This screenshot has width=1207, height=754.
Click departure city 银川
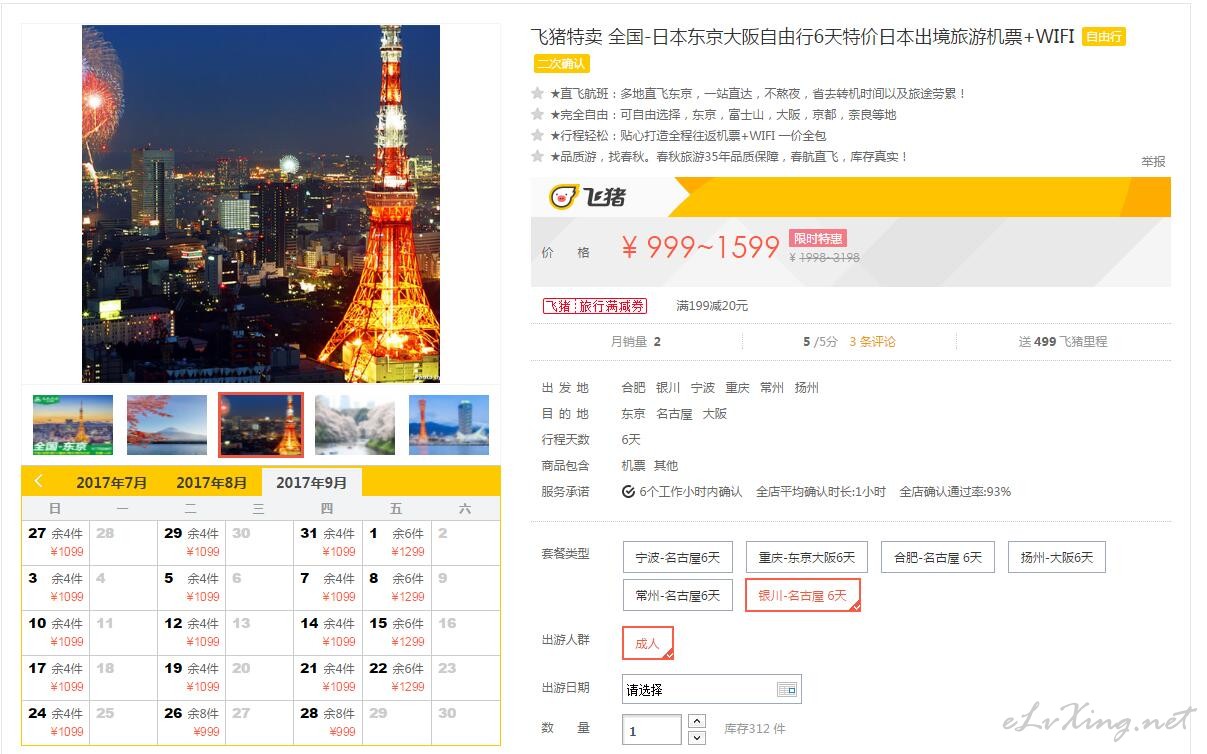pos(668,388)
